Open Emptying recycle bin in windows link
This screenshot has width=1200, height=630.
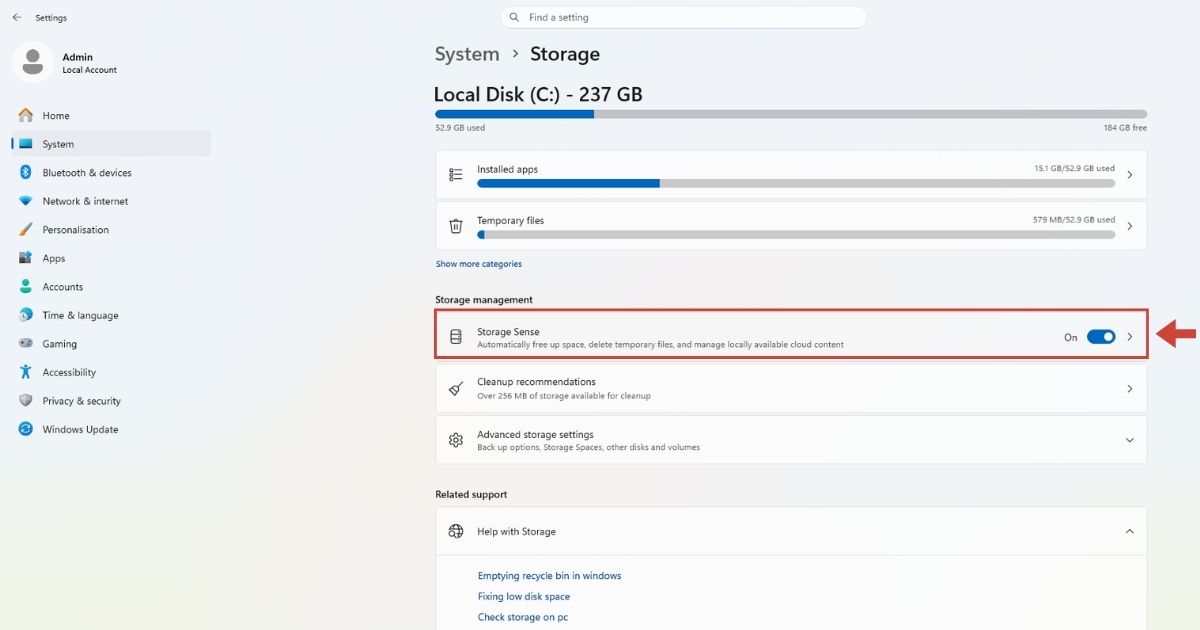coord(549,576)
